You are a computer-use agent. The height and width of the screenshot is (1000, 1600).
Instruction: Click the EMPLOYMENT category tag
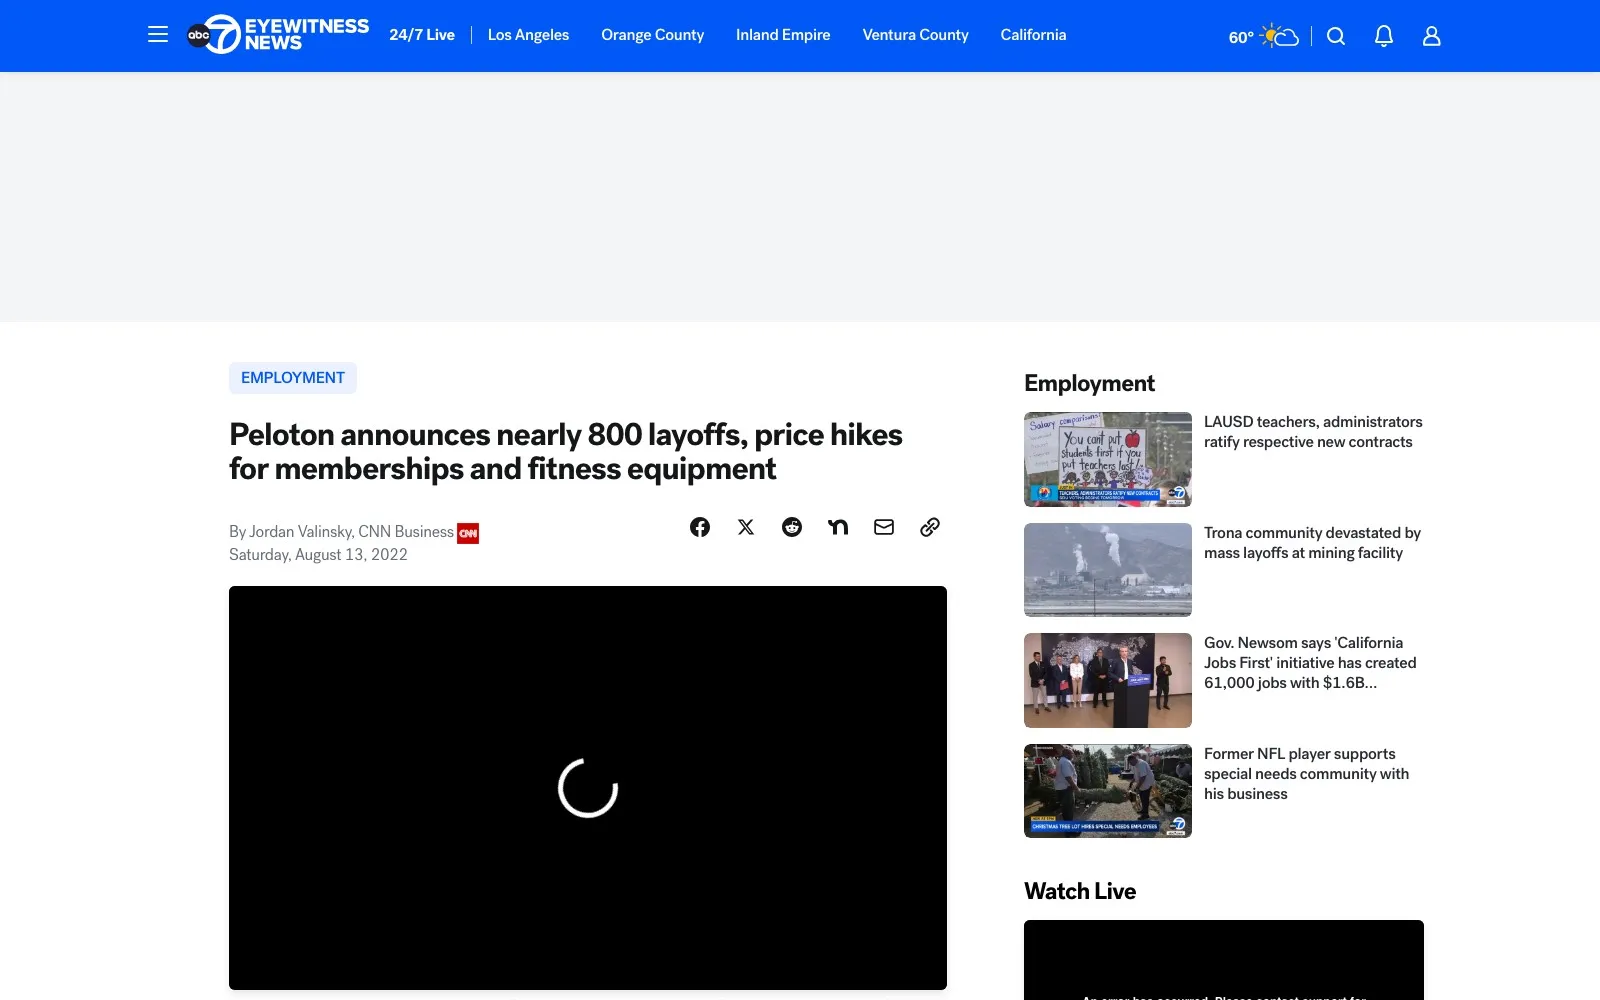[x=293, y=378]
